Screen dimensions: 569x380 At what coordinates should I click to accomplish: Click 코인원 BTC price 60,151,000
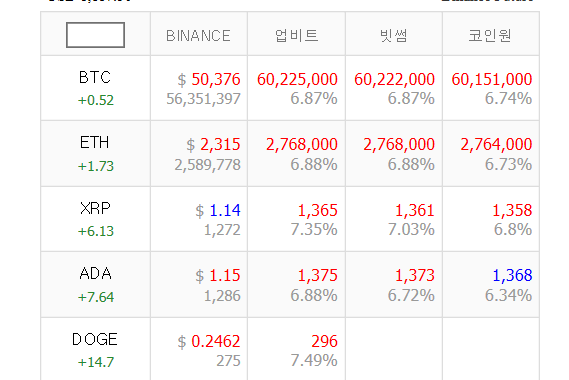(492, 79)
